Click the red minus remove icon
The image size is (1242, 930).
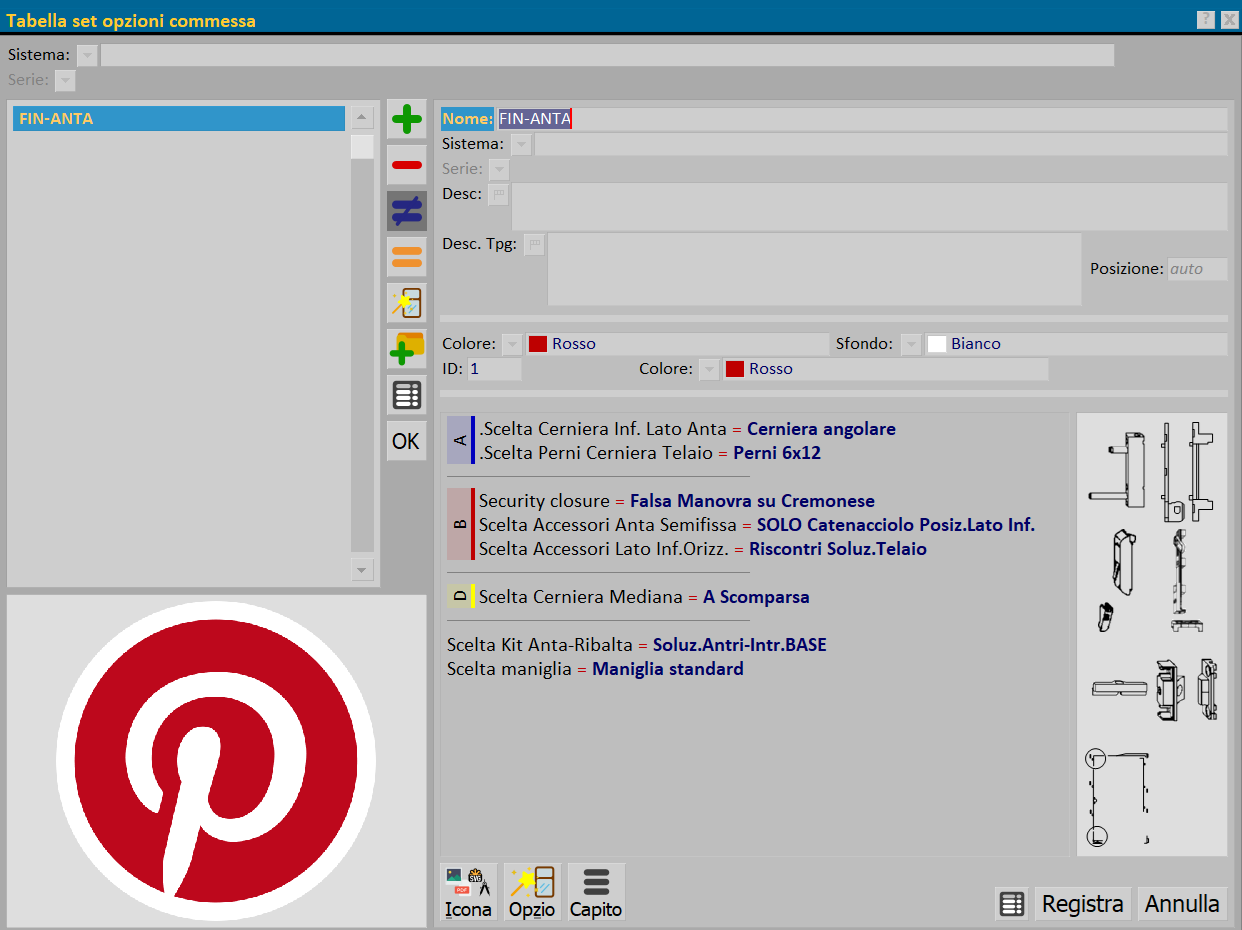coord(407,165)
